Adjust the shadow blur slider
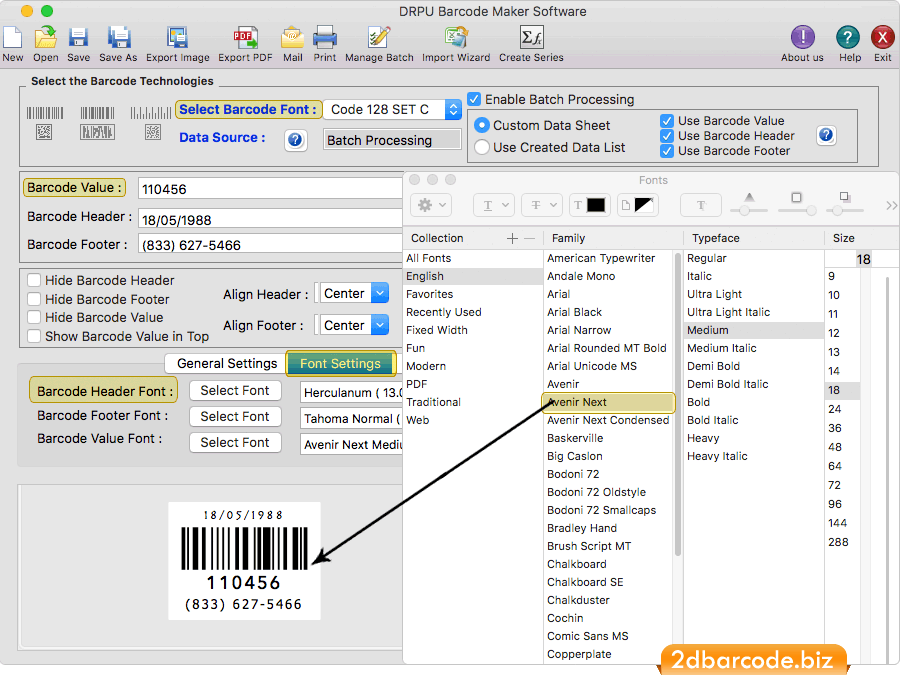 [811, 211]
